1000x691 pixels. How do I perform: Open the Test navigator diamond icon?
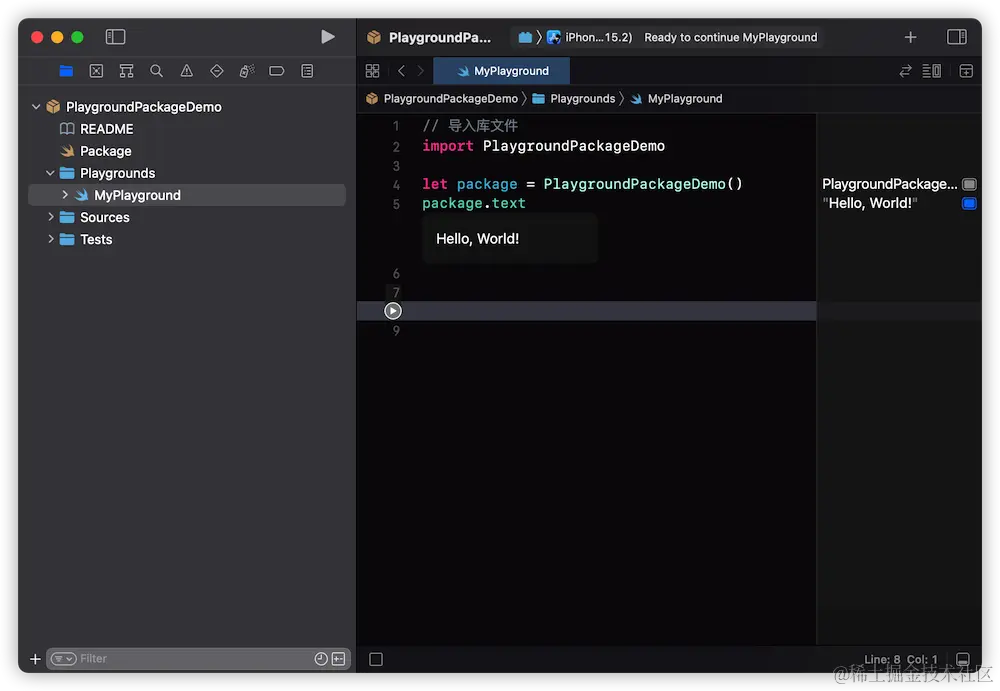tap(217, 71)
